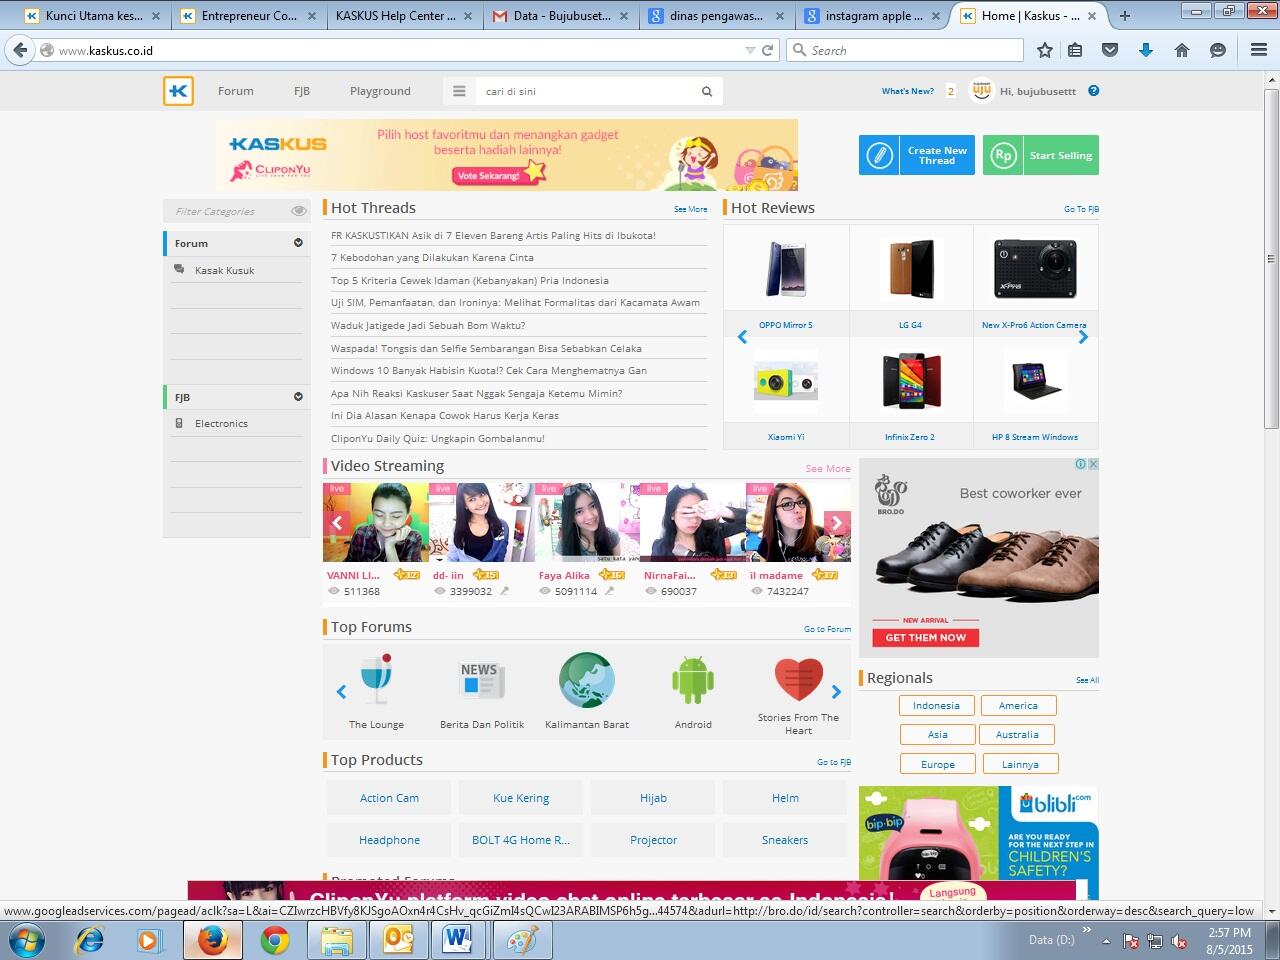Click in the cari di sini search field
Image resolution: width=1280 pixels, height=960 pixels.
pos(587,91)
